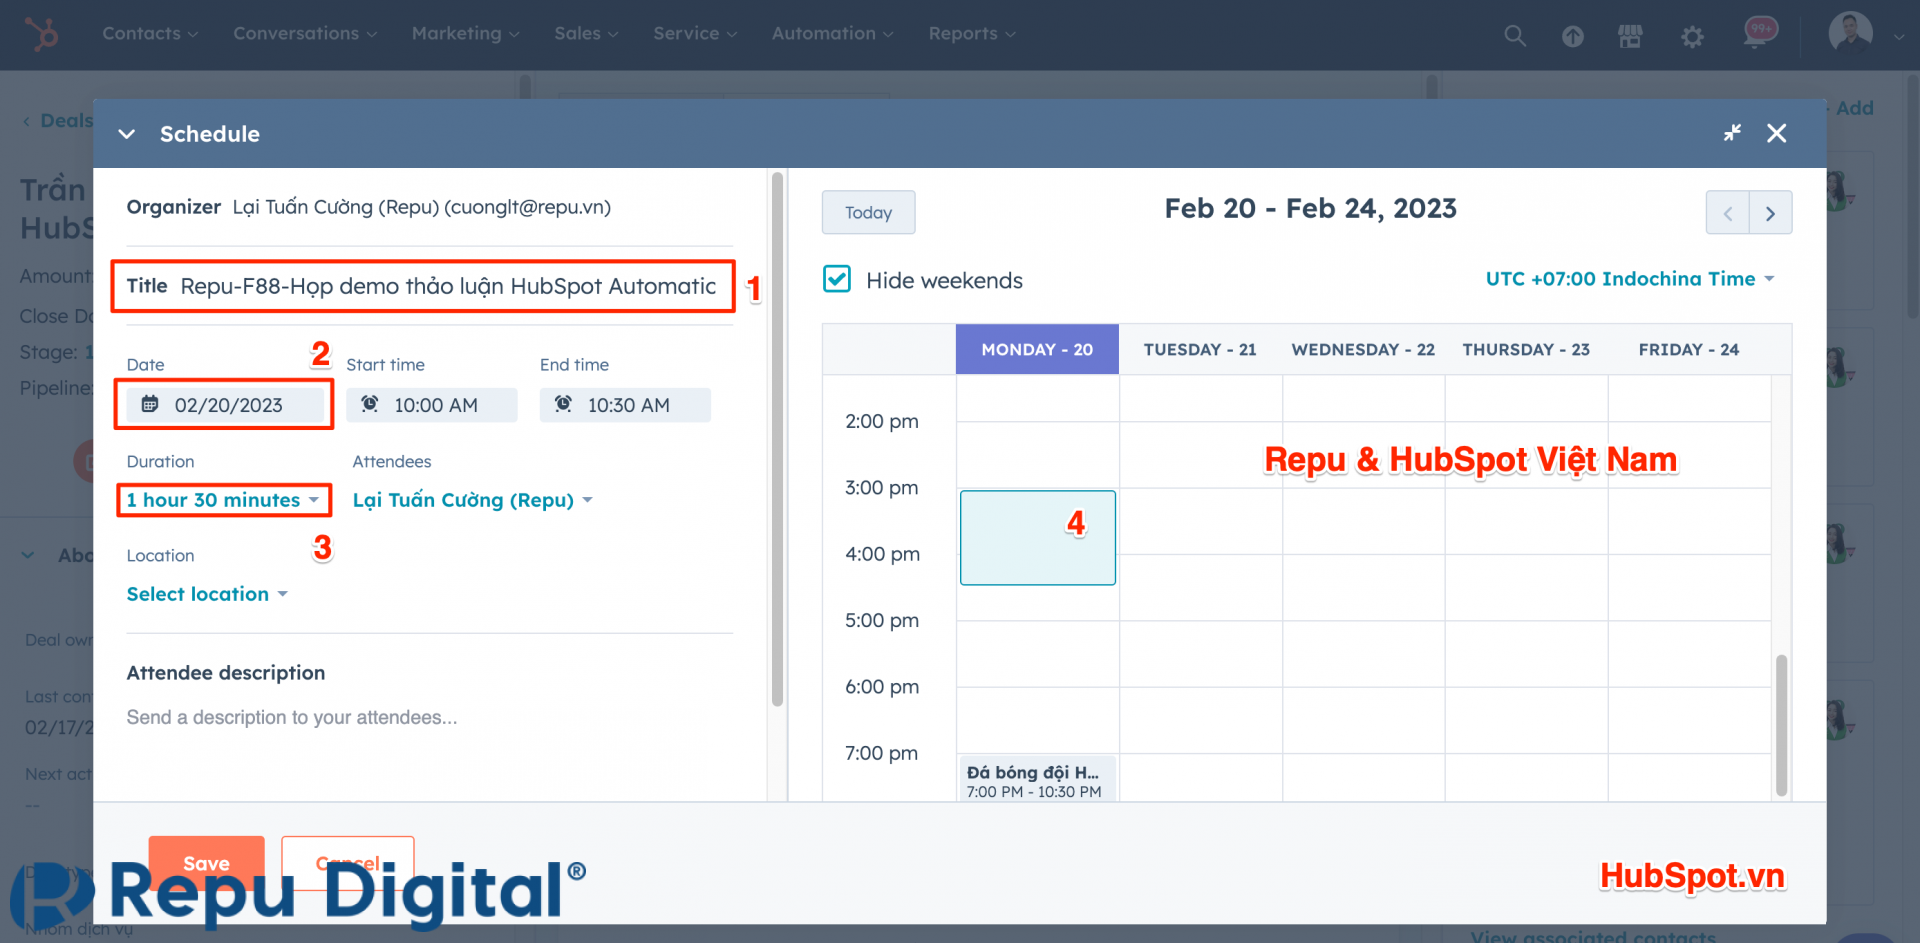Click the user avatar in top bar
The height and width of the screenshot is (943, 1920).
tap(1851, 33)
